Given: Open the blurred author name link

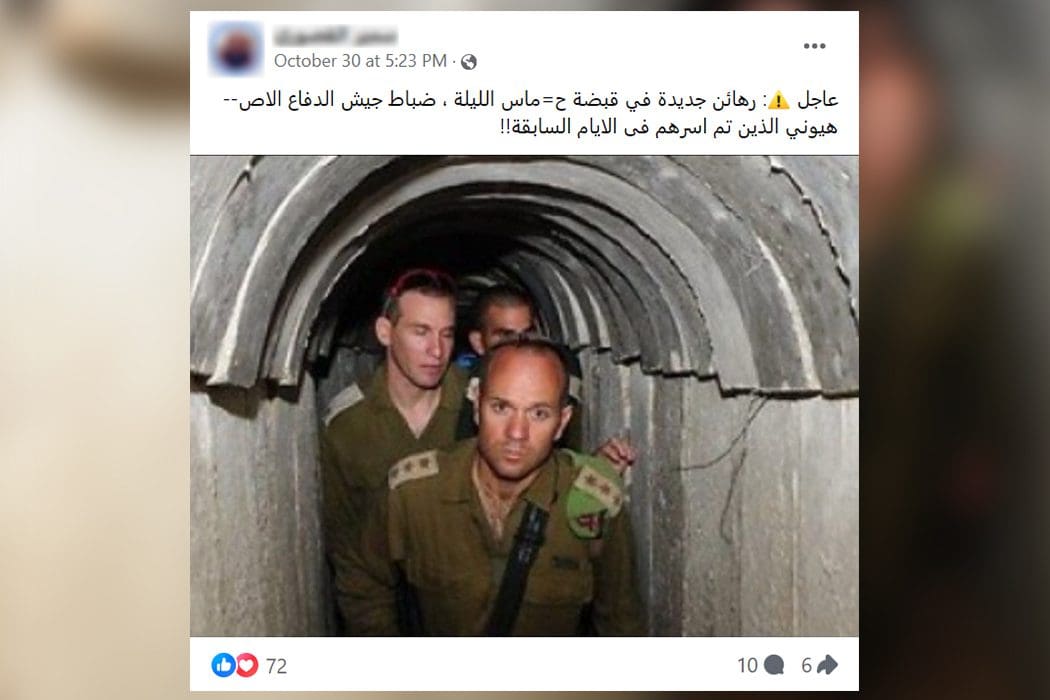Looking at the screenshot, I should (x=335, y=34).
